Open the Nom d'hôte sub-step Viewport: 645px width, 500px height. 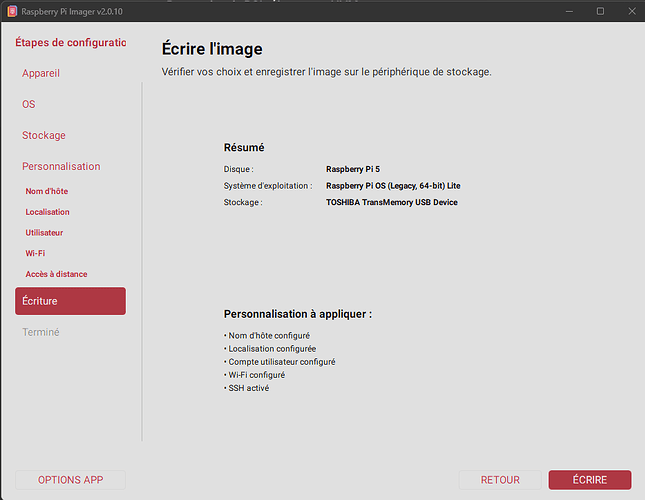tap(46, 191)
